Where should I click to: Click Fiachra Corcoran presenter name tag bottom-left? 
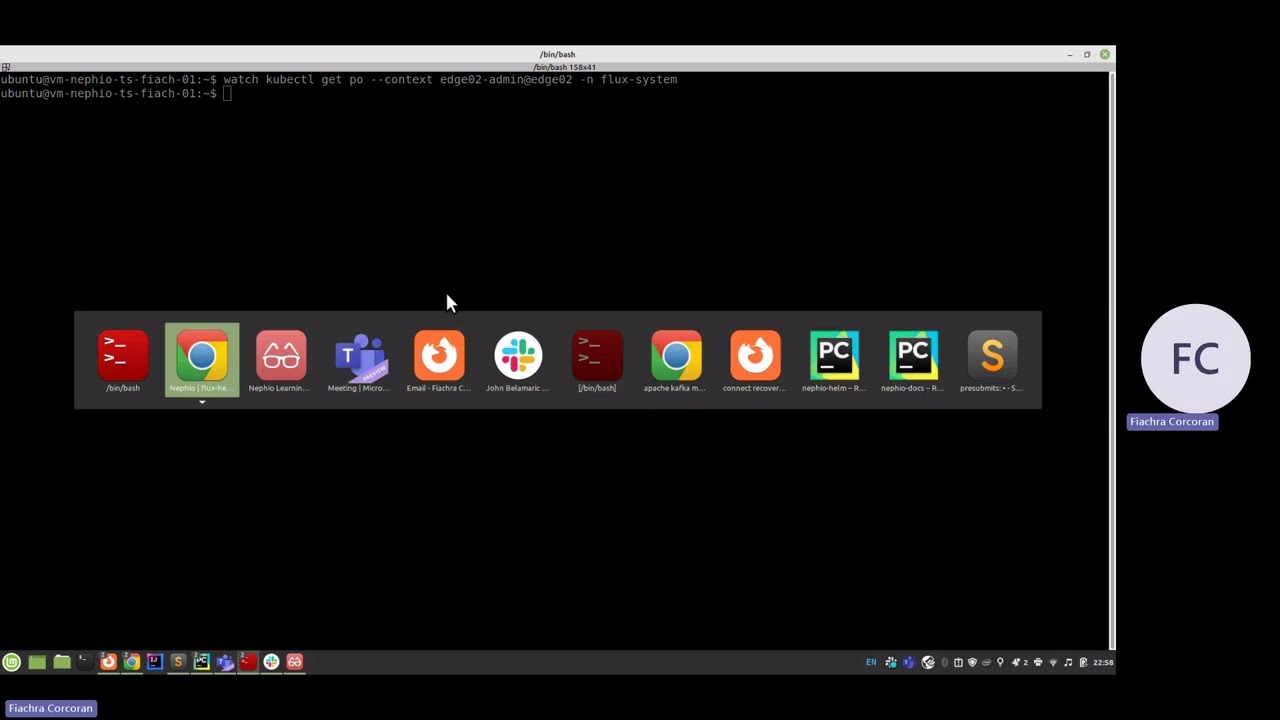point(50,708)
